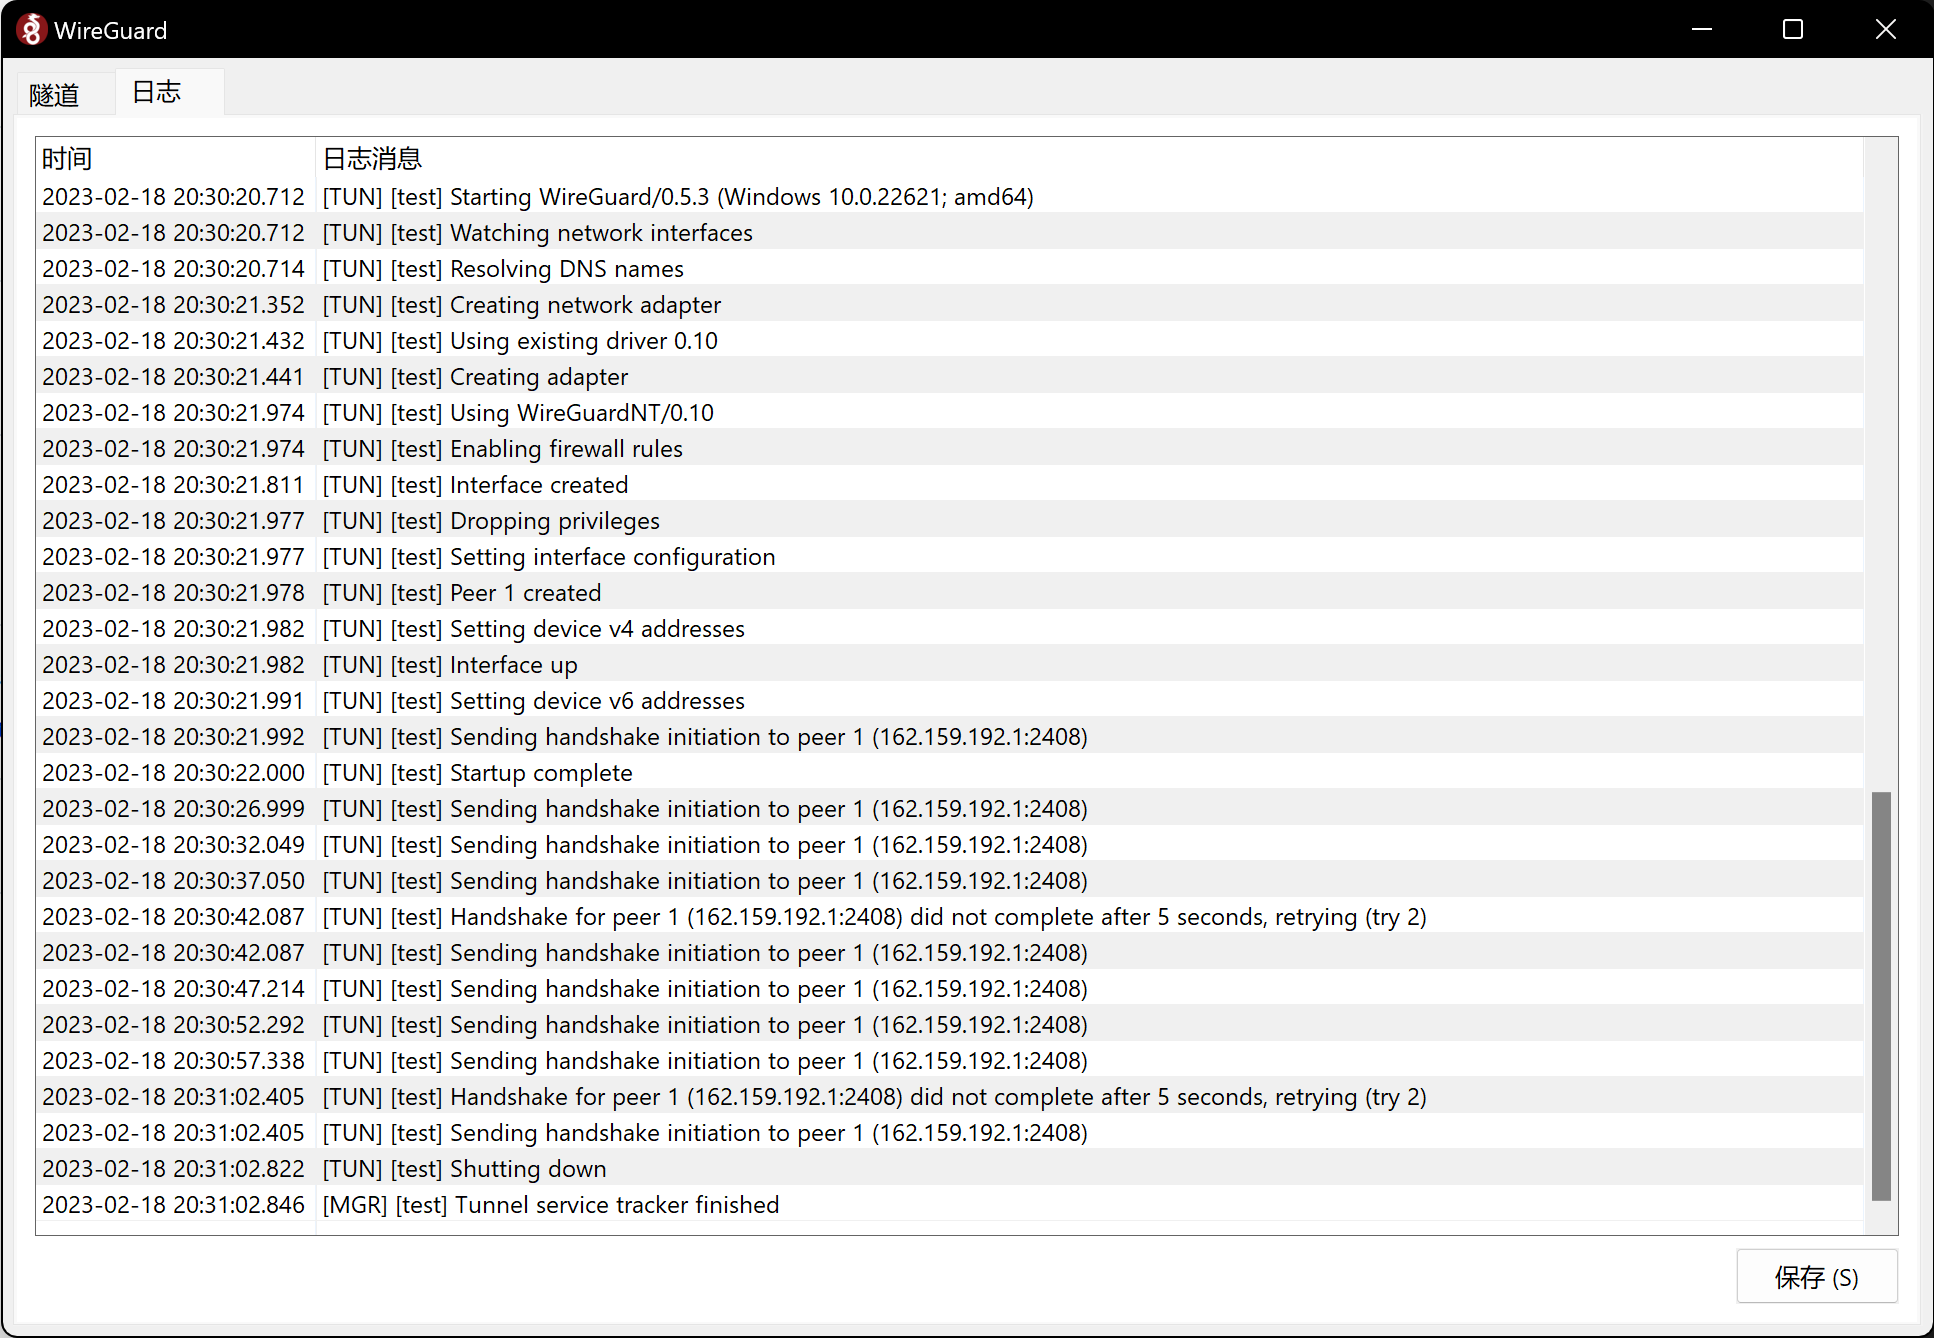Click the 保存 (Save) button
The width and height of the screenshot is (1934, 1338).
(1816, 1277)
